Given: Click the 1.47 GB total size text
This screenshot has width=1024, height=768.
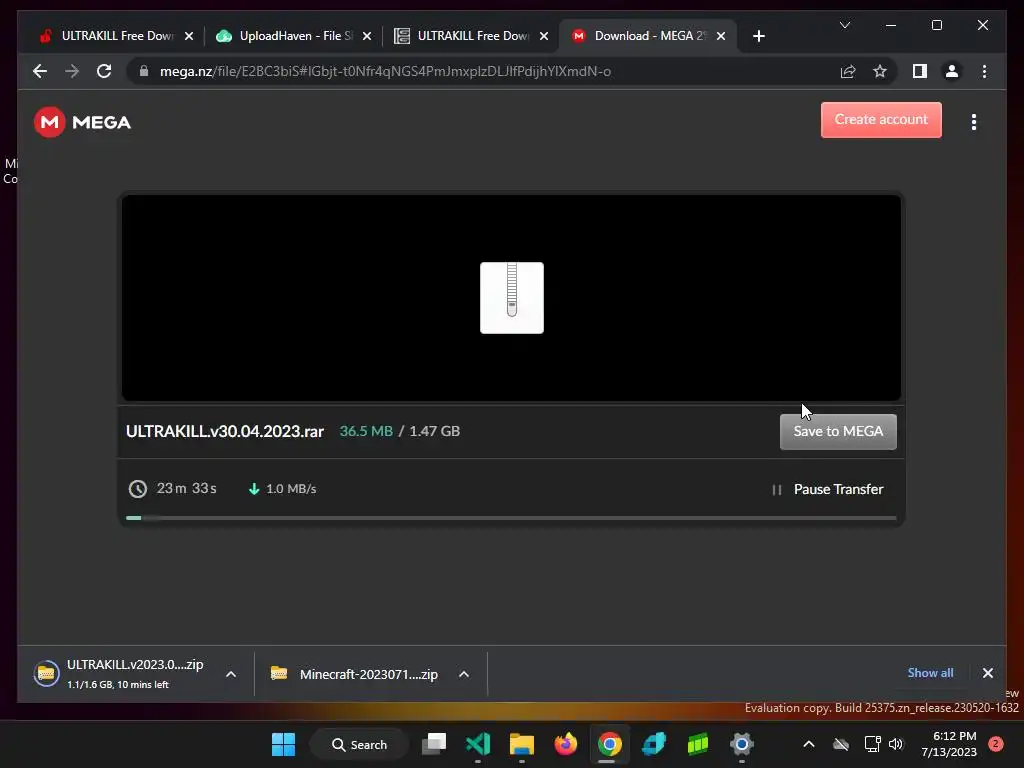Looking at the screenshot, I should [434, 431].
